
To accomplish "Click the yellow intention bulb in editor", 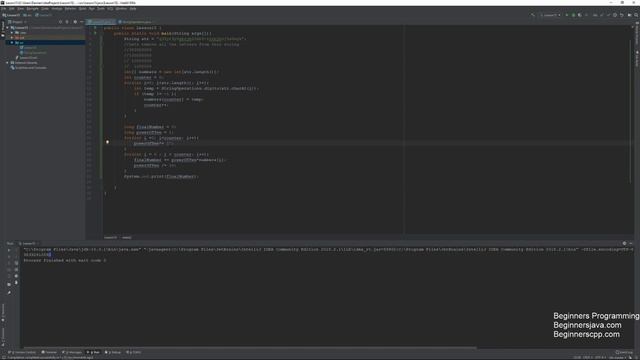I will click(x=107, y=142).
